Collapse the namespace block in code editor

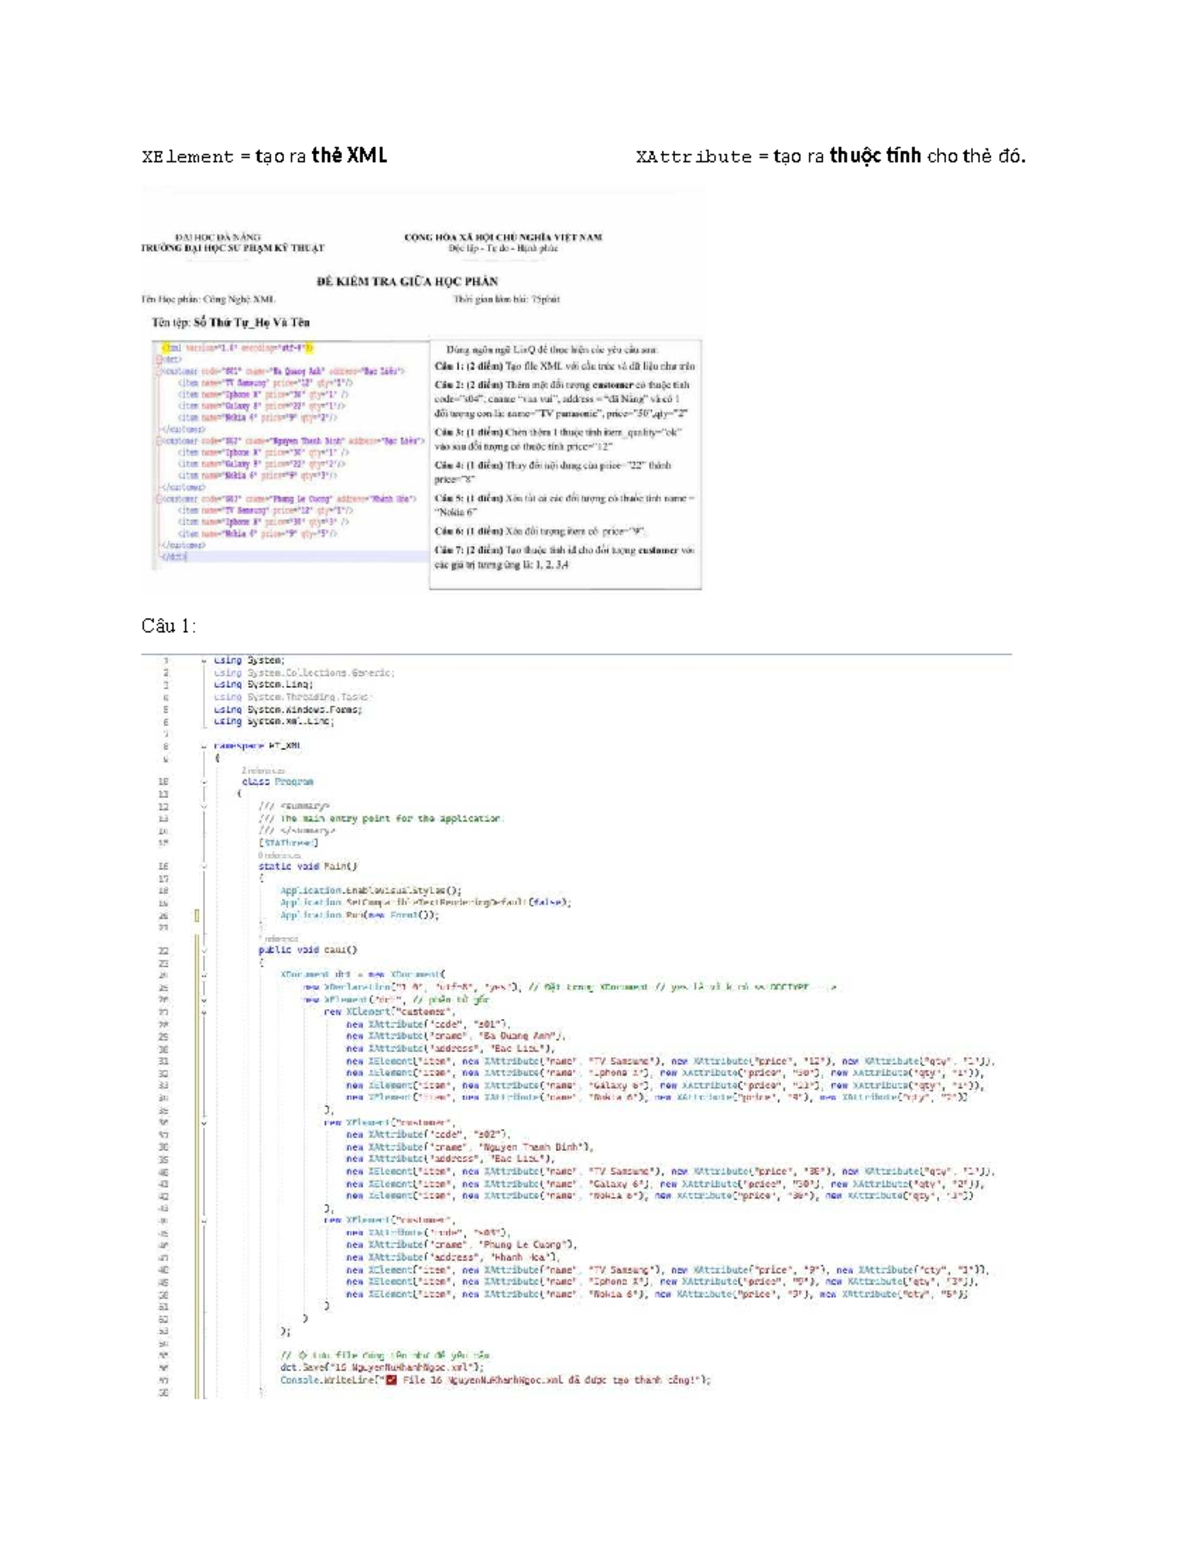point(204,746)
